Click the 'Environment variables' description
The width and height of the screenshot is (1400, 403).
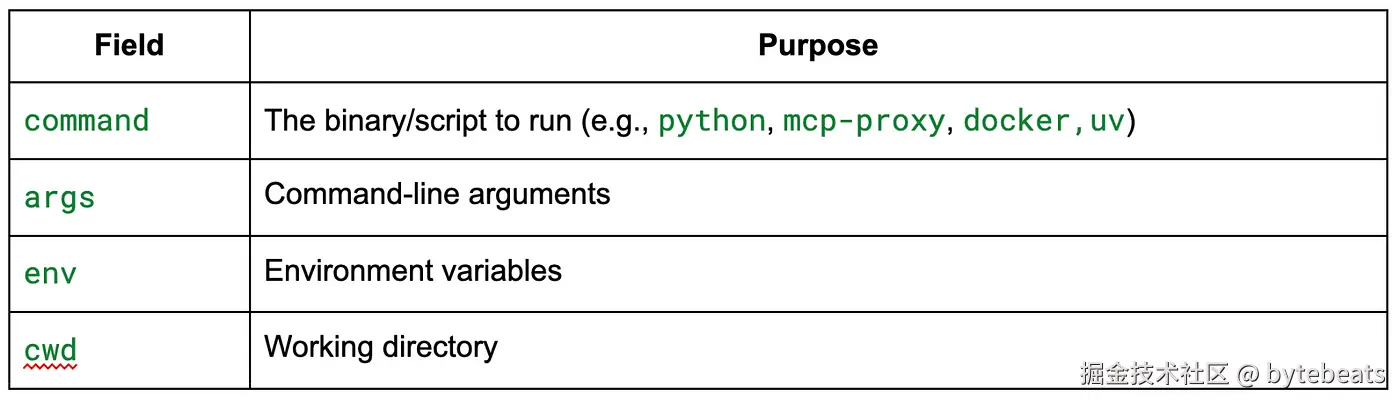tap(412, 270)
